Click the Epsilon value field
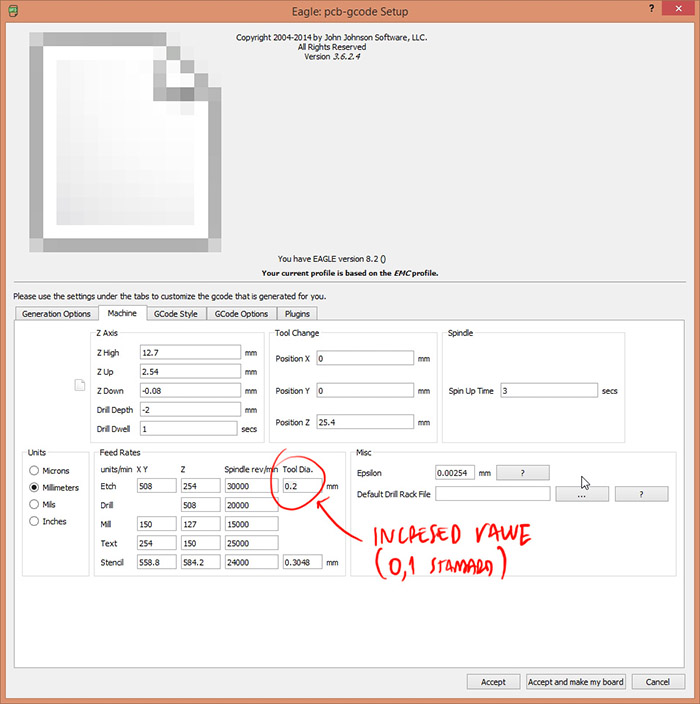The height and width of the screenshot is (704, 700). coord(455,473)
